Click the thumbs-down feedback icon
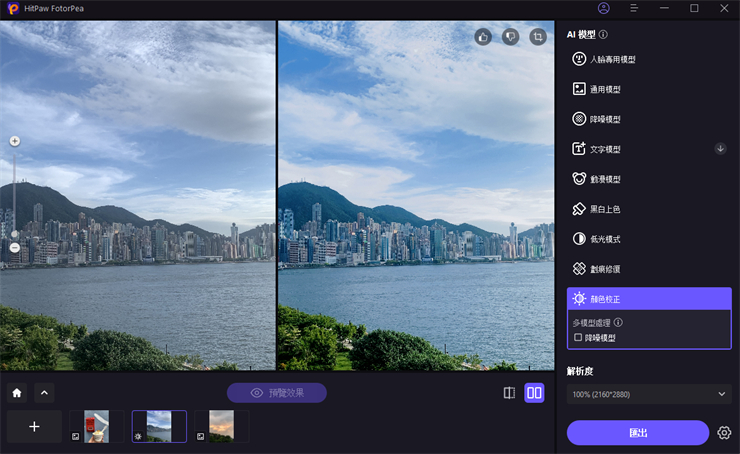 click(510, 37)
